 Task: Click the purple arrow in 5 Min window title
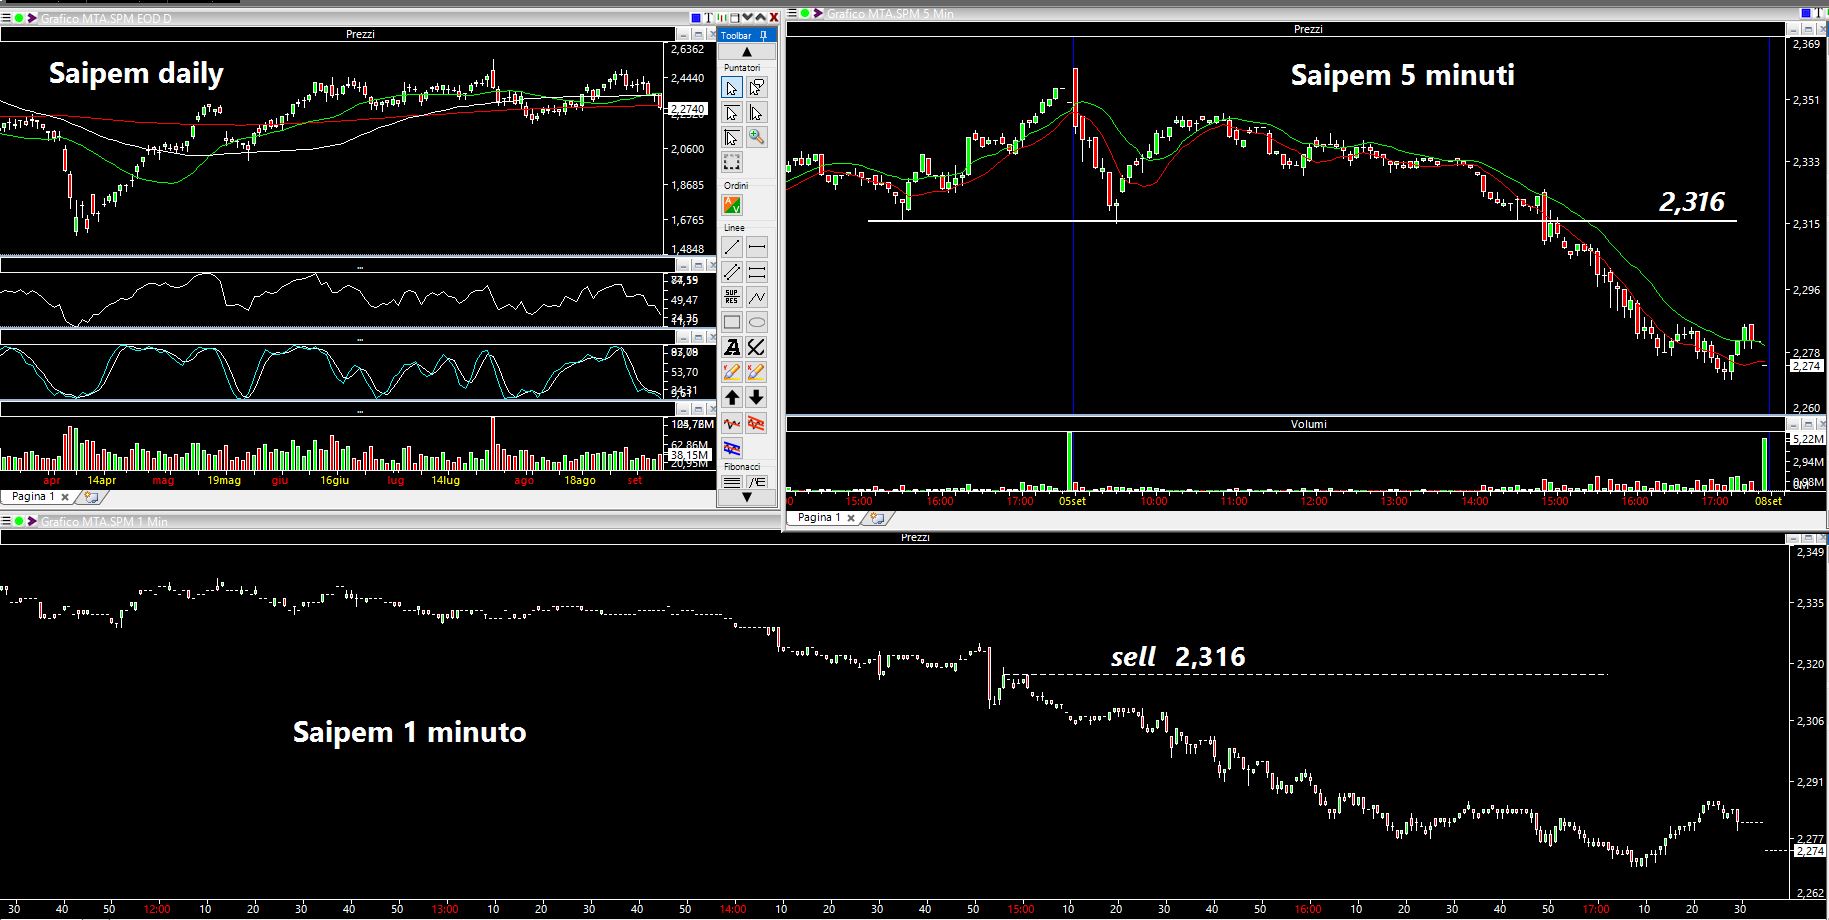[818, 13]
